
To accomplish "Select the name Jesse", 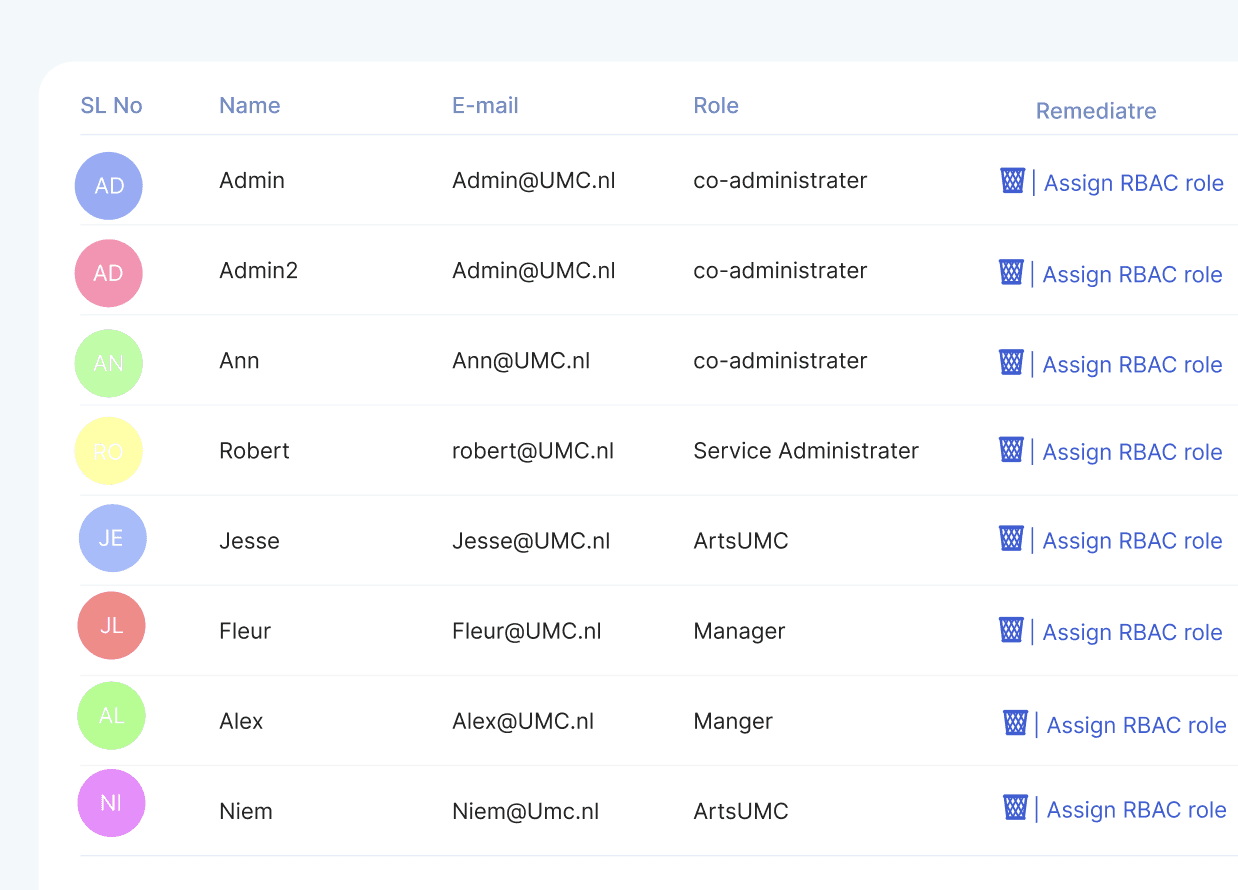I will pyautogui.click(x=250, y=541).
